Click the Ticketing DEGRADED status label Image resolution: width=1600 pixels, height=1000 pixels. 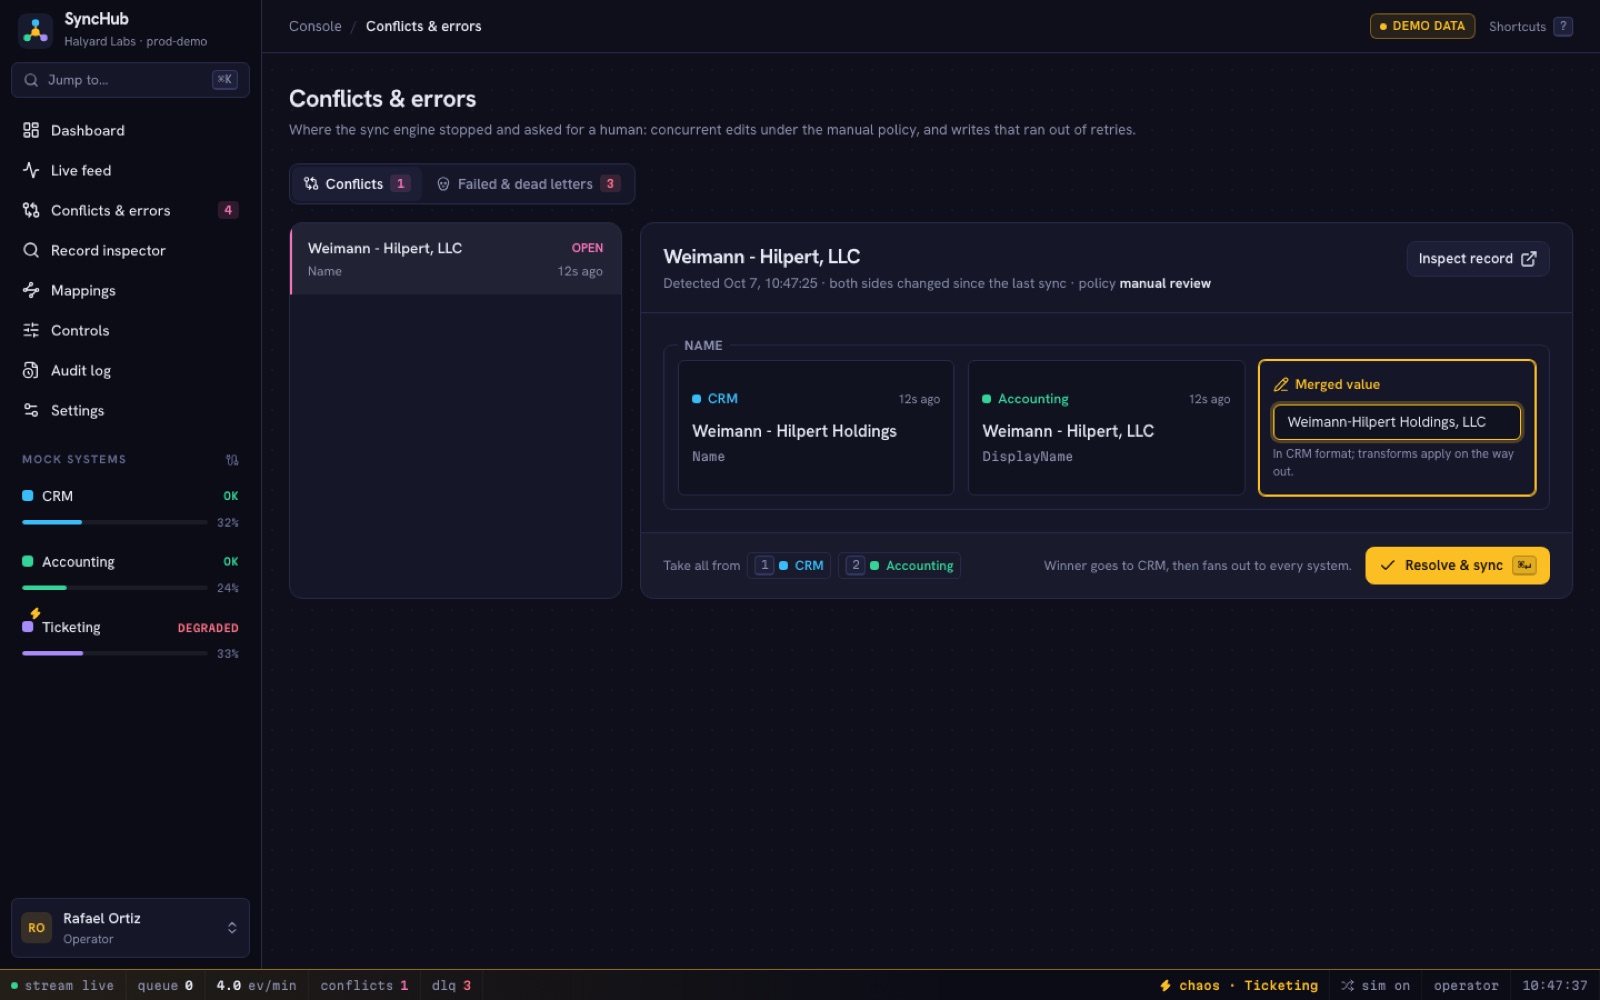click(x=208, y=628)
